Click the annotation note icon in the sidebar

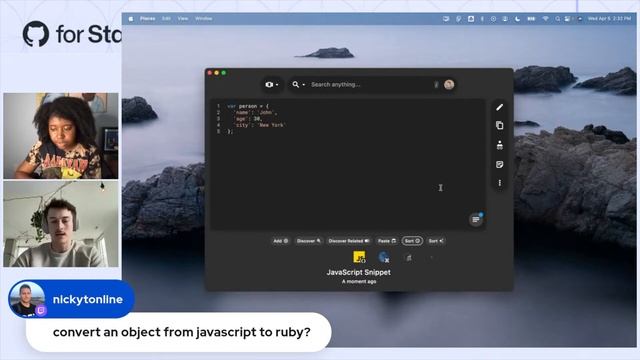[x=500, y=164]
